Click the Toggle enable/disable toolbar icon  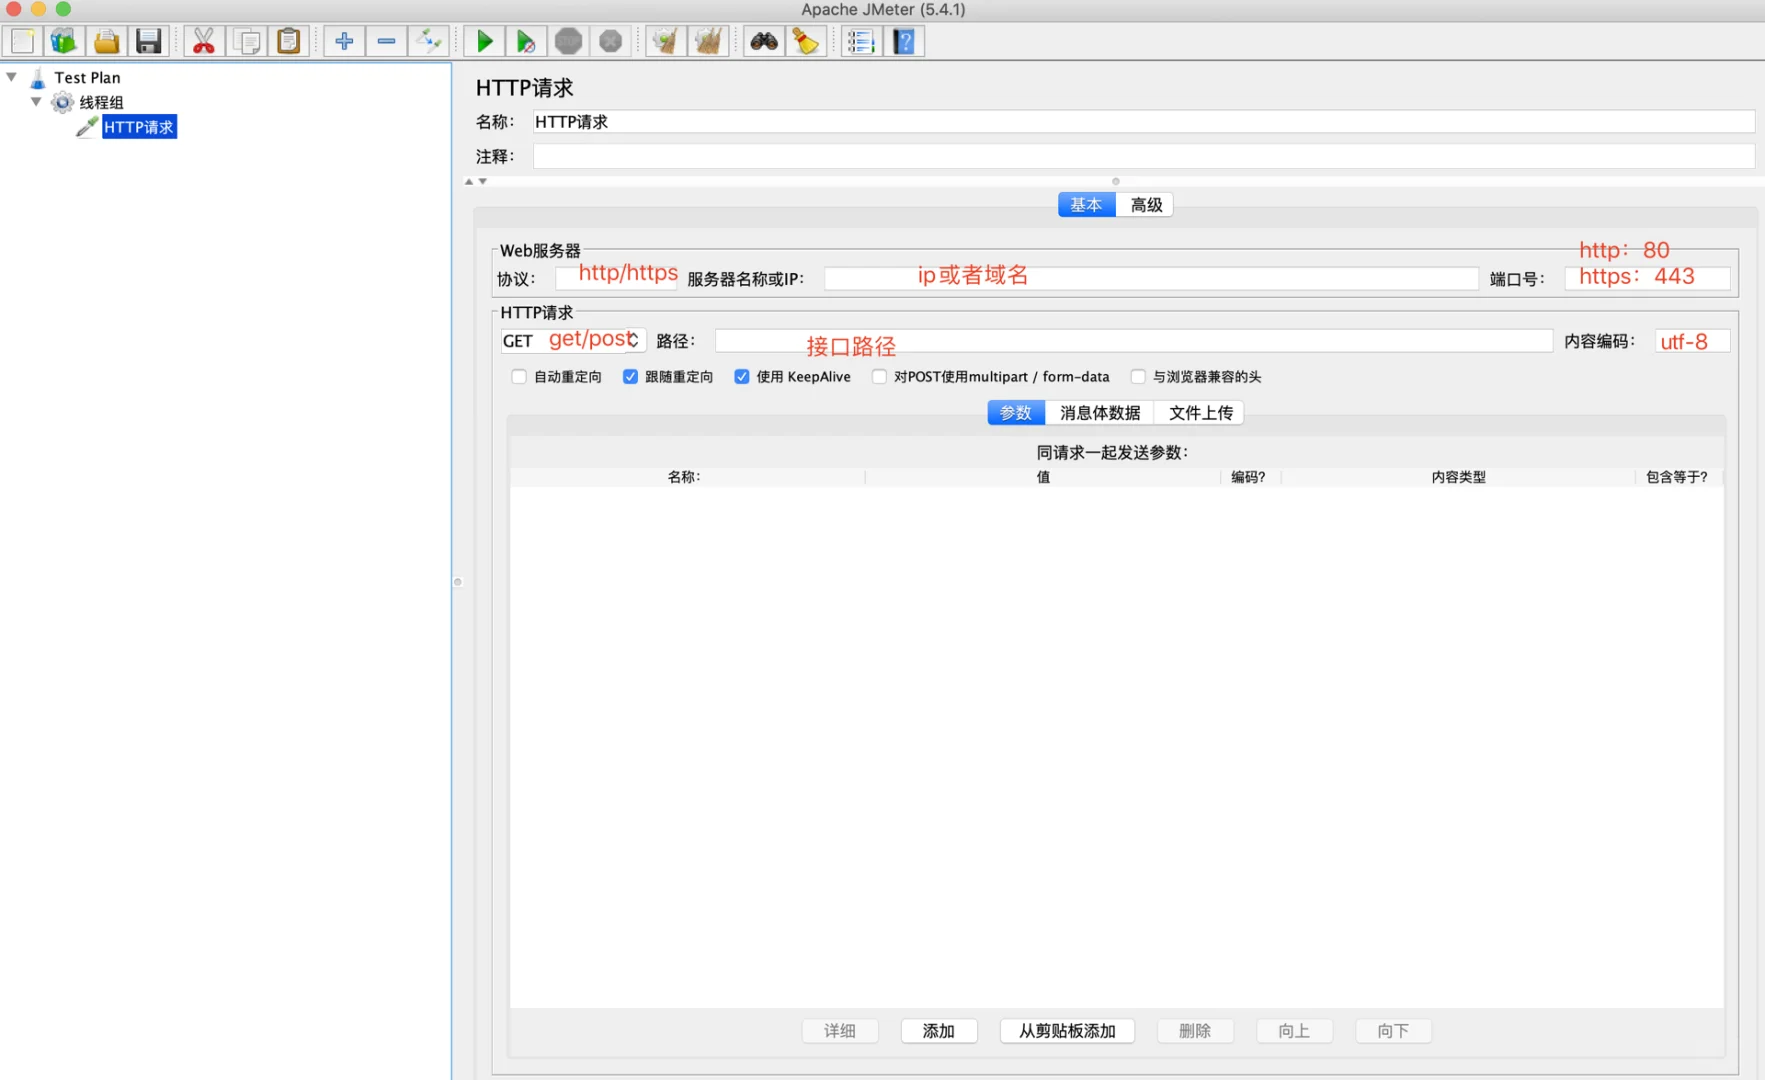[x=428, y=41]
